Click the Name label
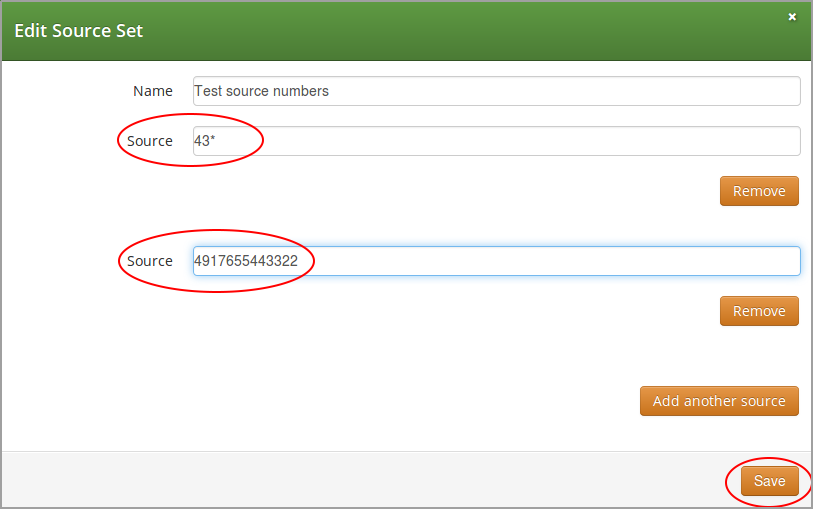Screen dimensions: 813x509 tap(153, 91)
